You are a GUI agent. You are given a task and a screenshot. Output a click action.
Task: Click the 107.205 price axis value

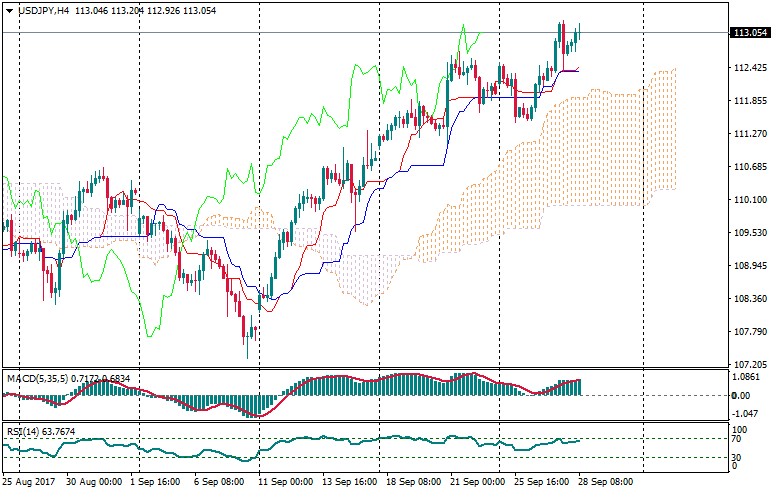tap(748, 365)
